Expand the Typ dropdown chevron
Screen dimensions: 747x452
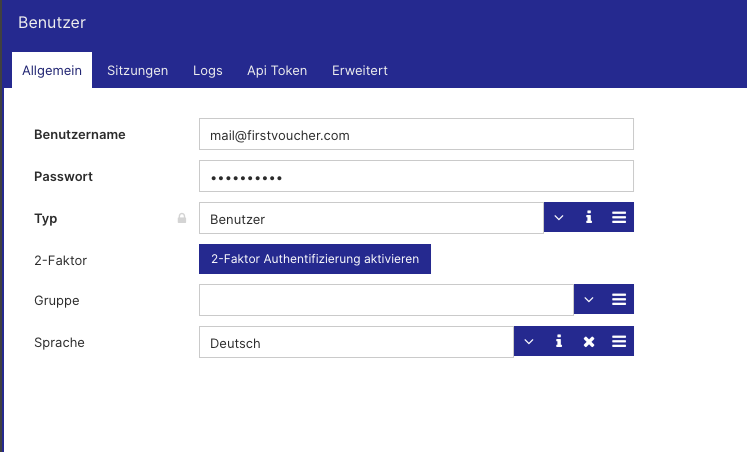559,217
